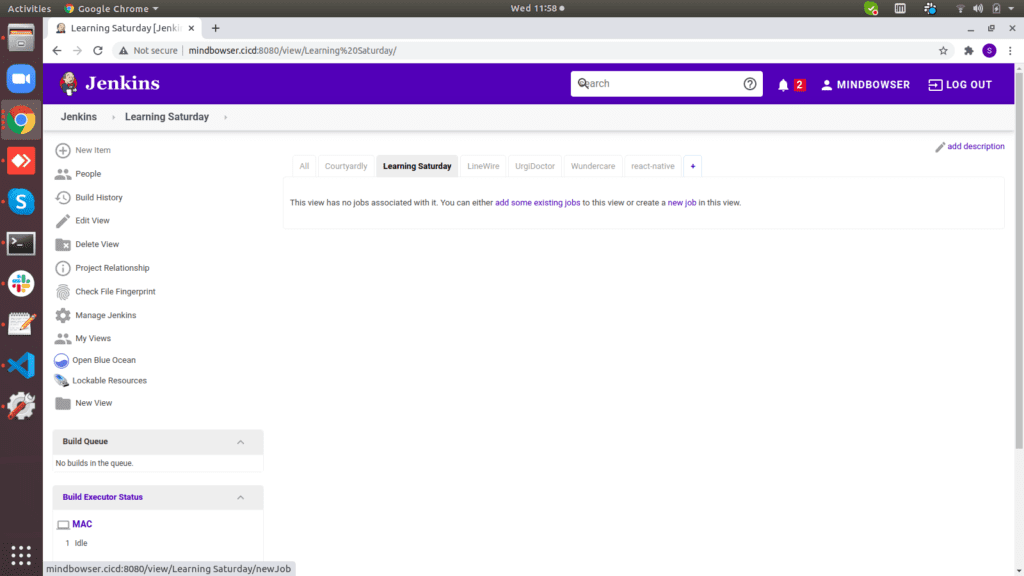Open Blue Ocean icon in sidebar
Image resolution: width=1024 pixels, height=576 pixels.
[62, 360]
